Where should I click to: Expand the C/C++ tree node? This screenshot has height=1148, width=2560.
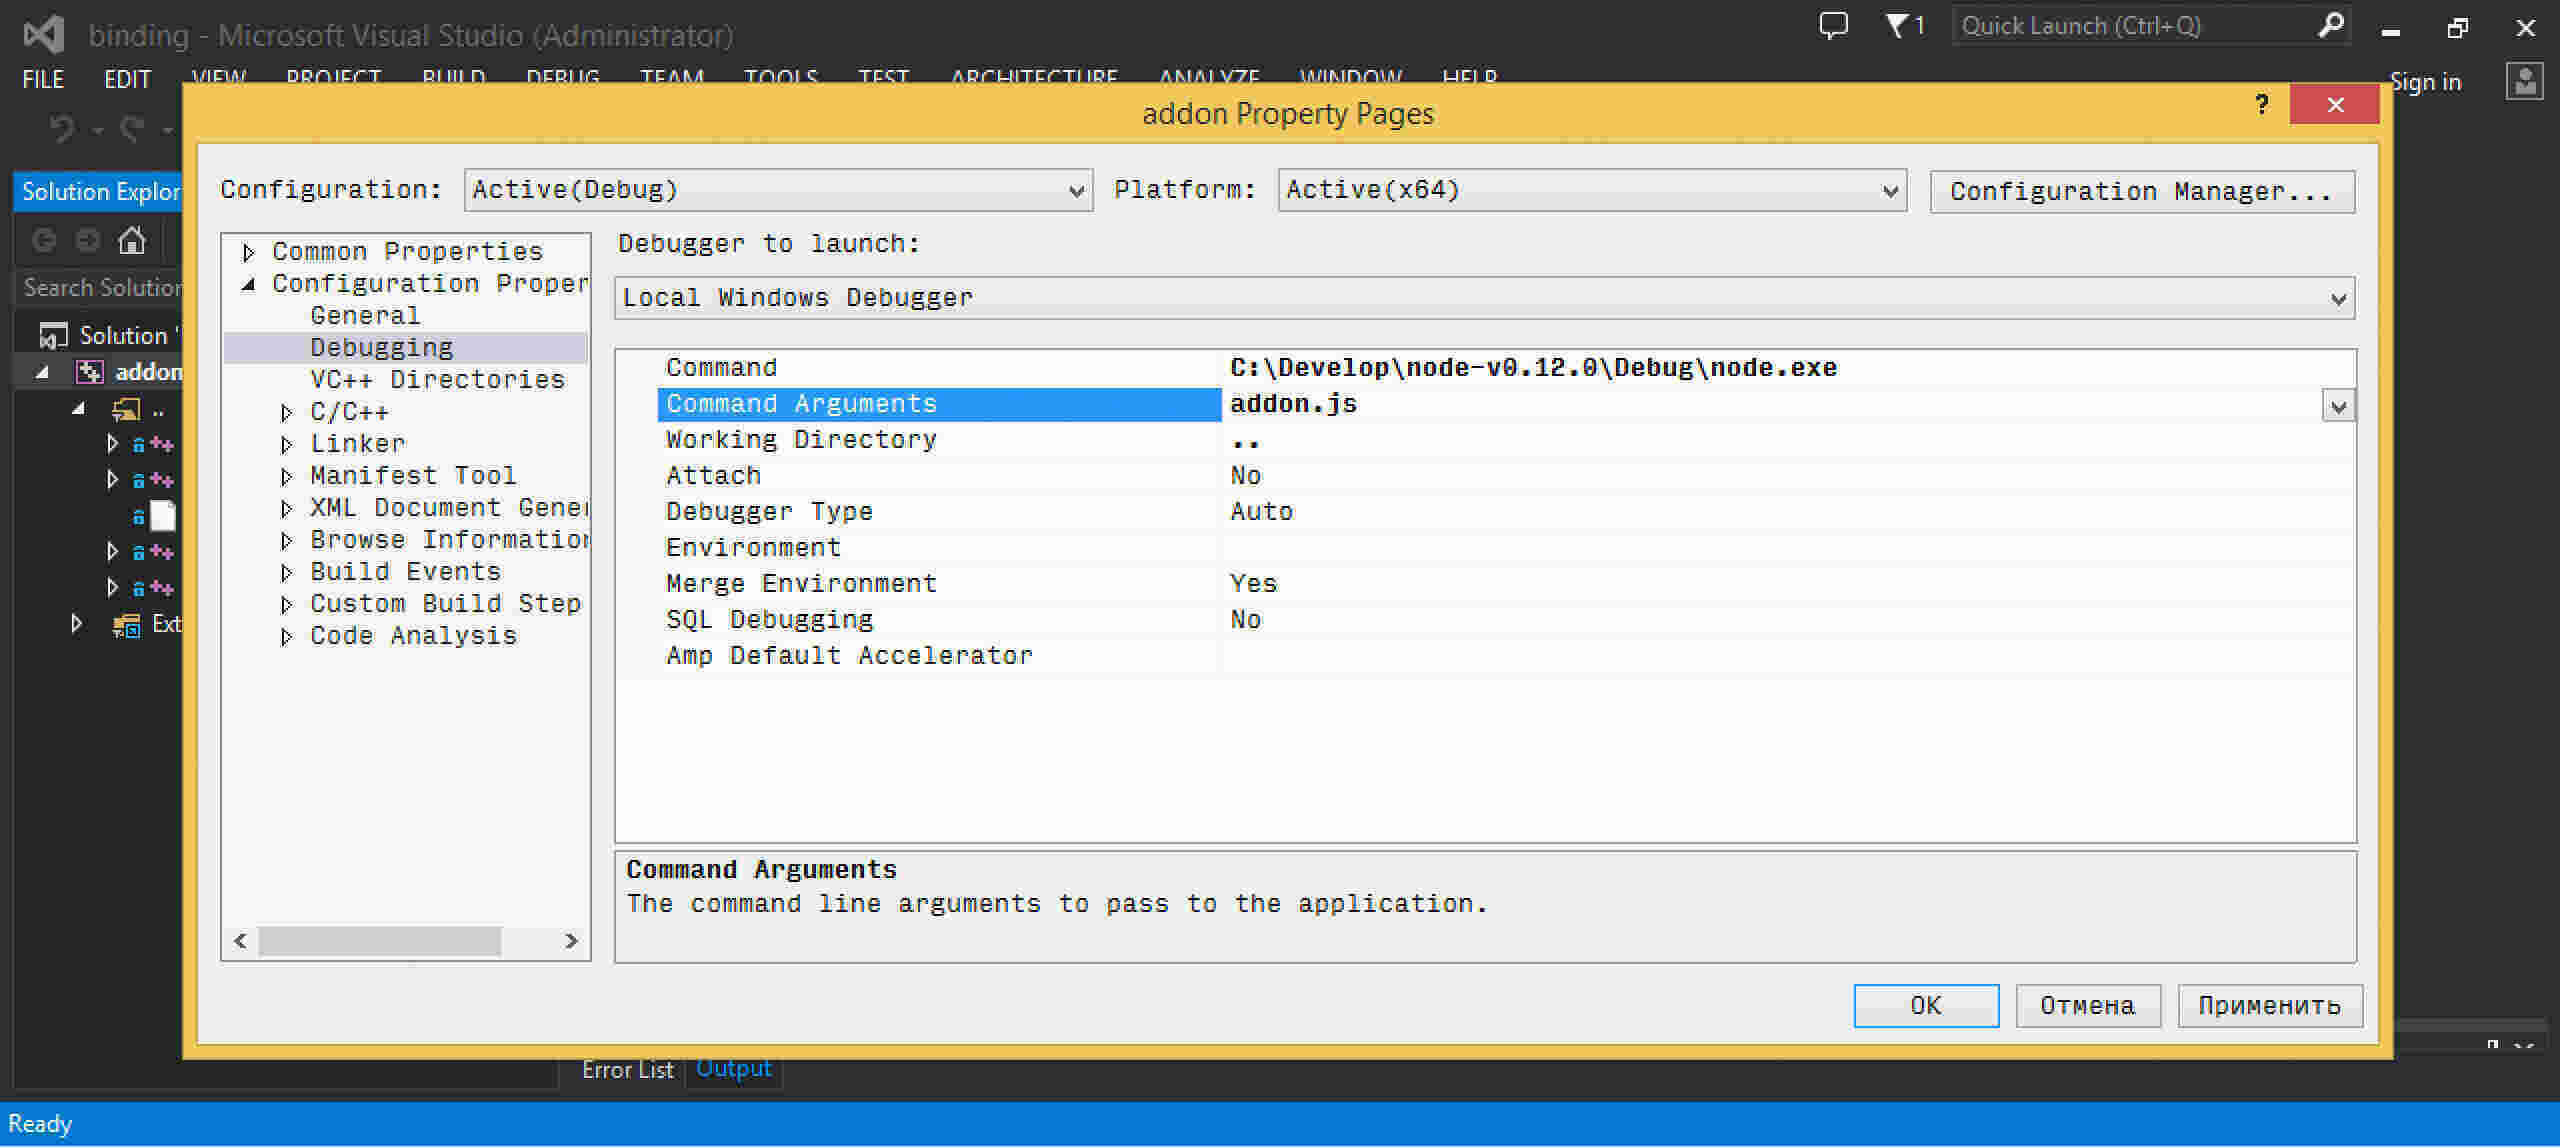[287, 413]
